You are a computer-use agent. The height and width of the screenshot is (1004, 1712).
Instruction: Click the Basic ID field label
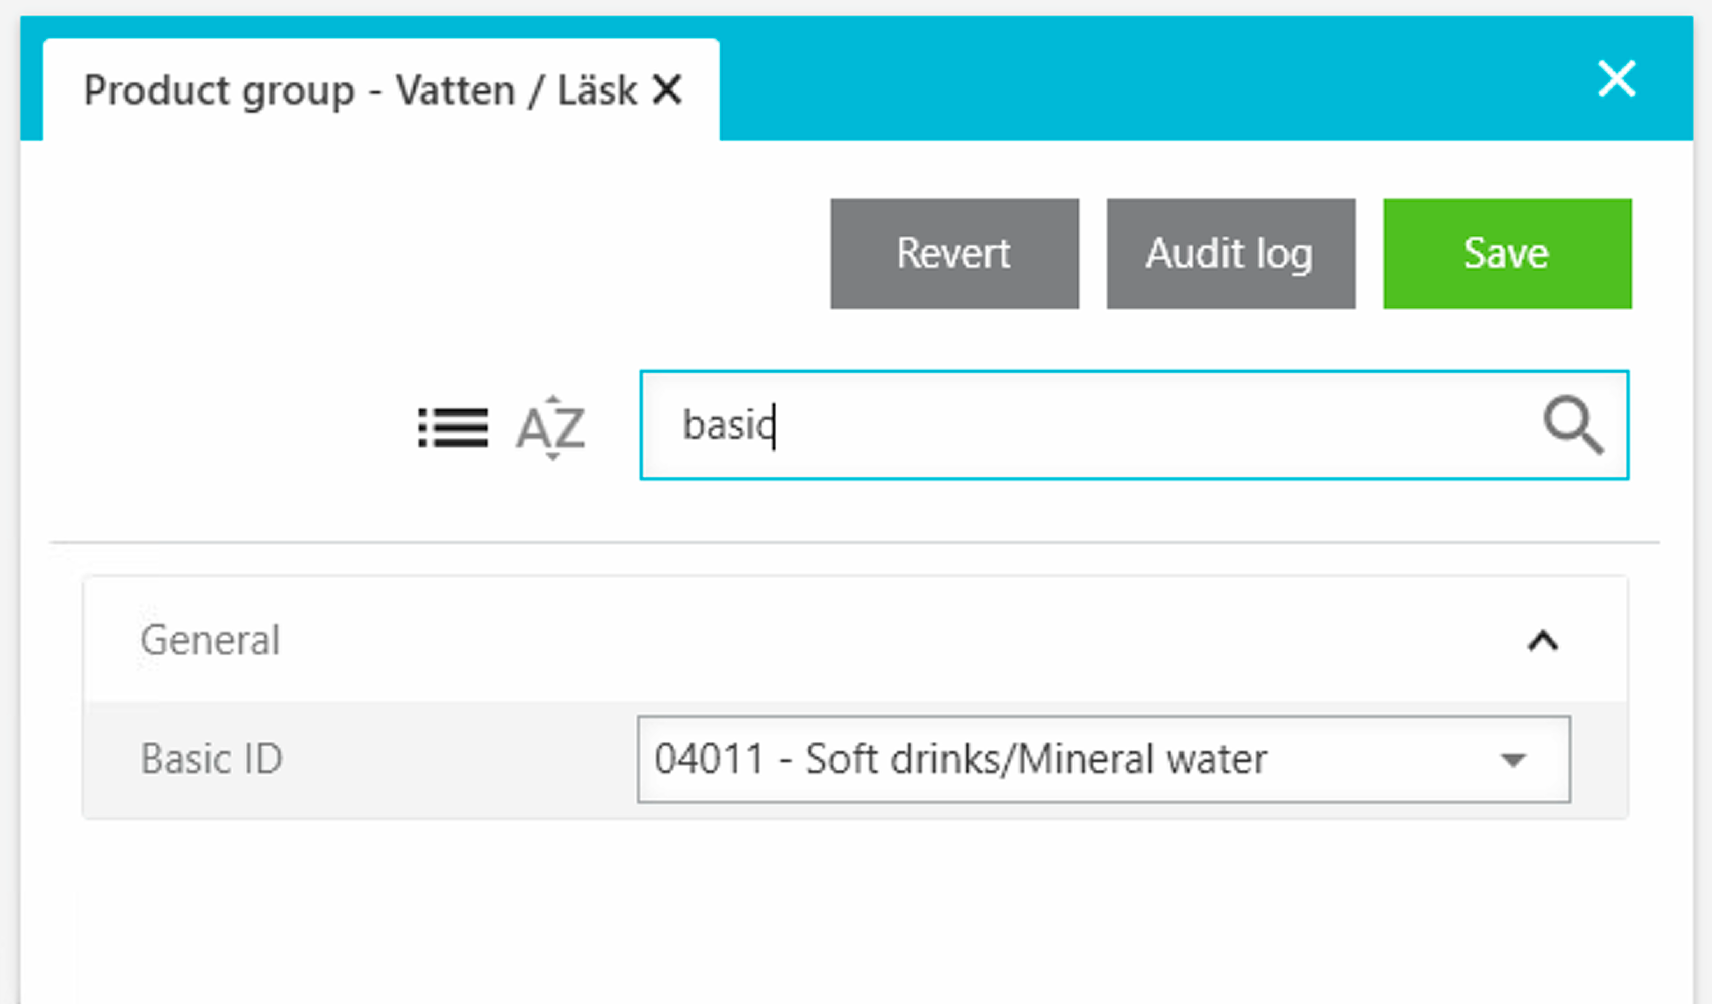pos(212,759)
